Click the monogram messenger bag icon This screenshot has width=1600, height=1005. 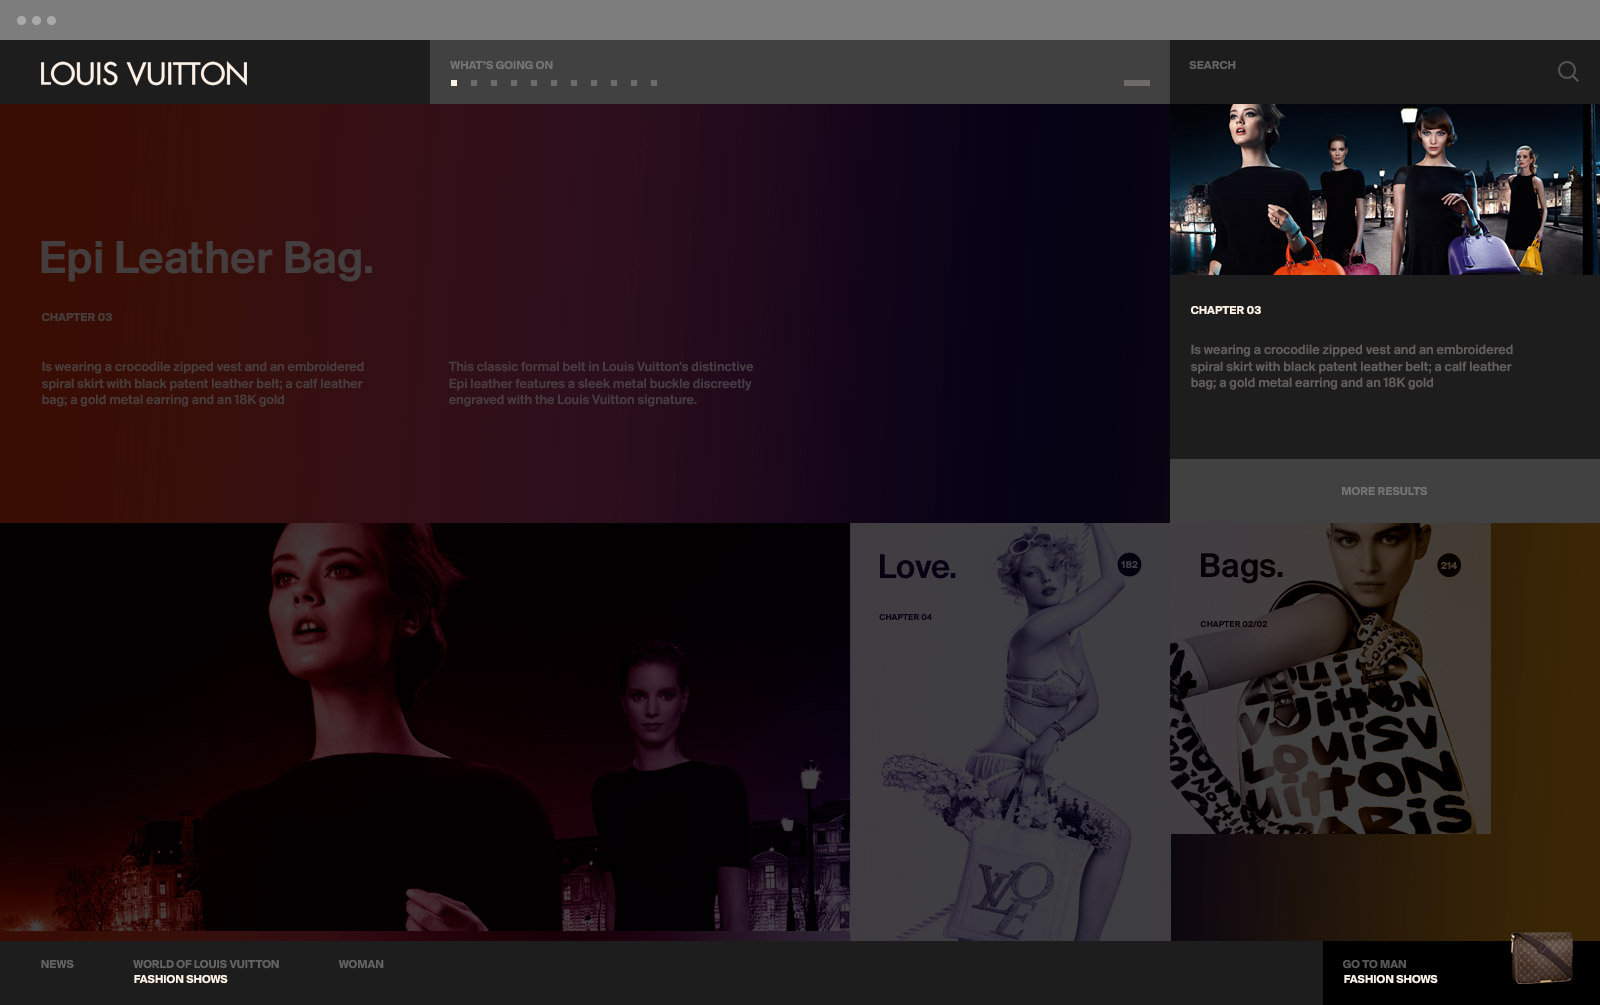click(1541, 958)
